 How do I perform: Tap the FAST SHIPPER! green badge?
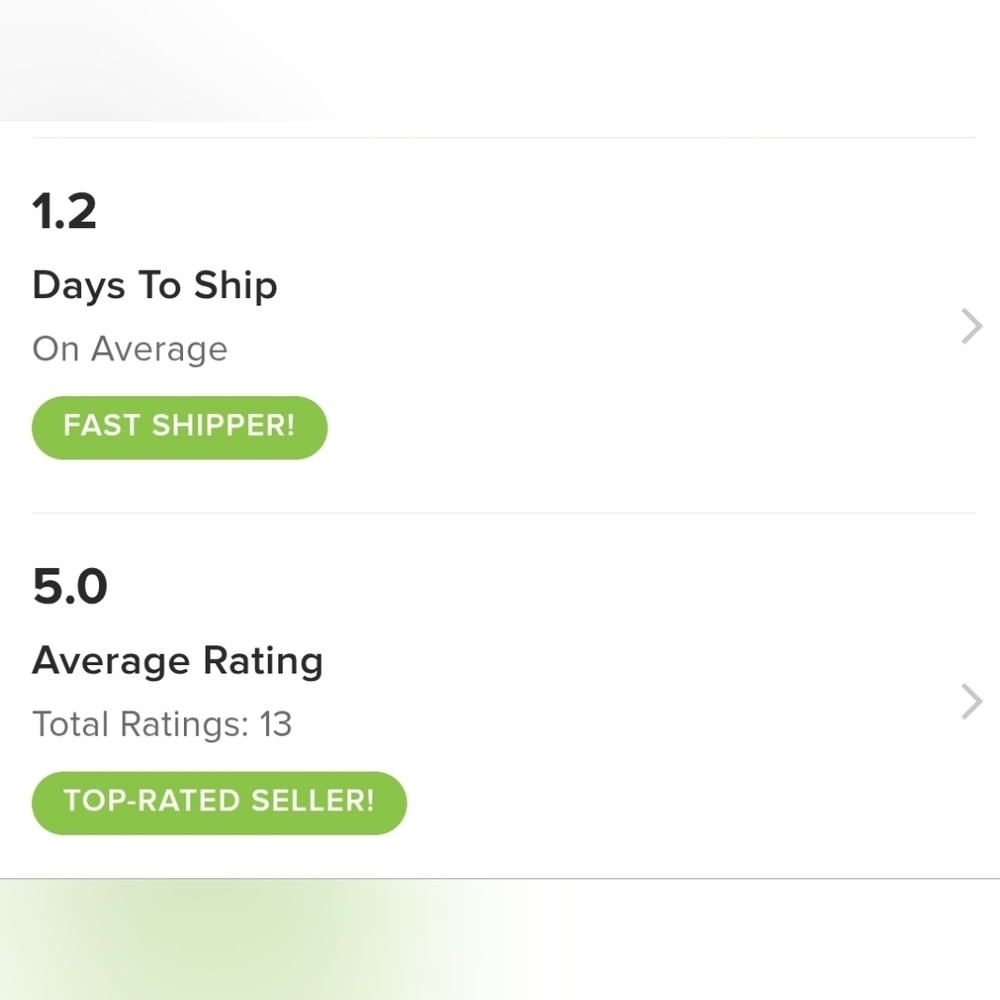[x=179, y=427]
